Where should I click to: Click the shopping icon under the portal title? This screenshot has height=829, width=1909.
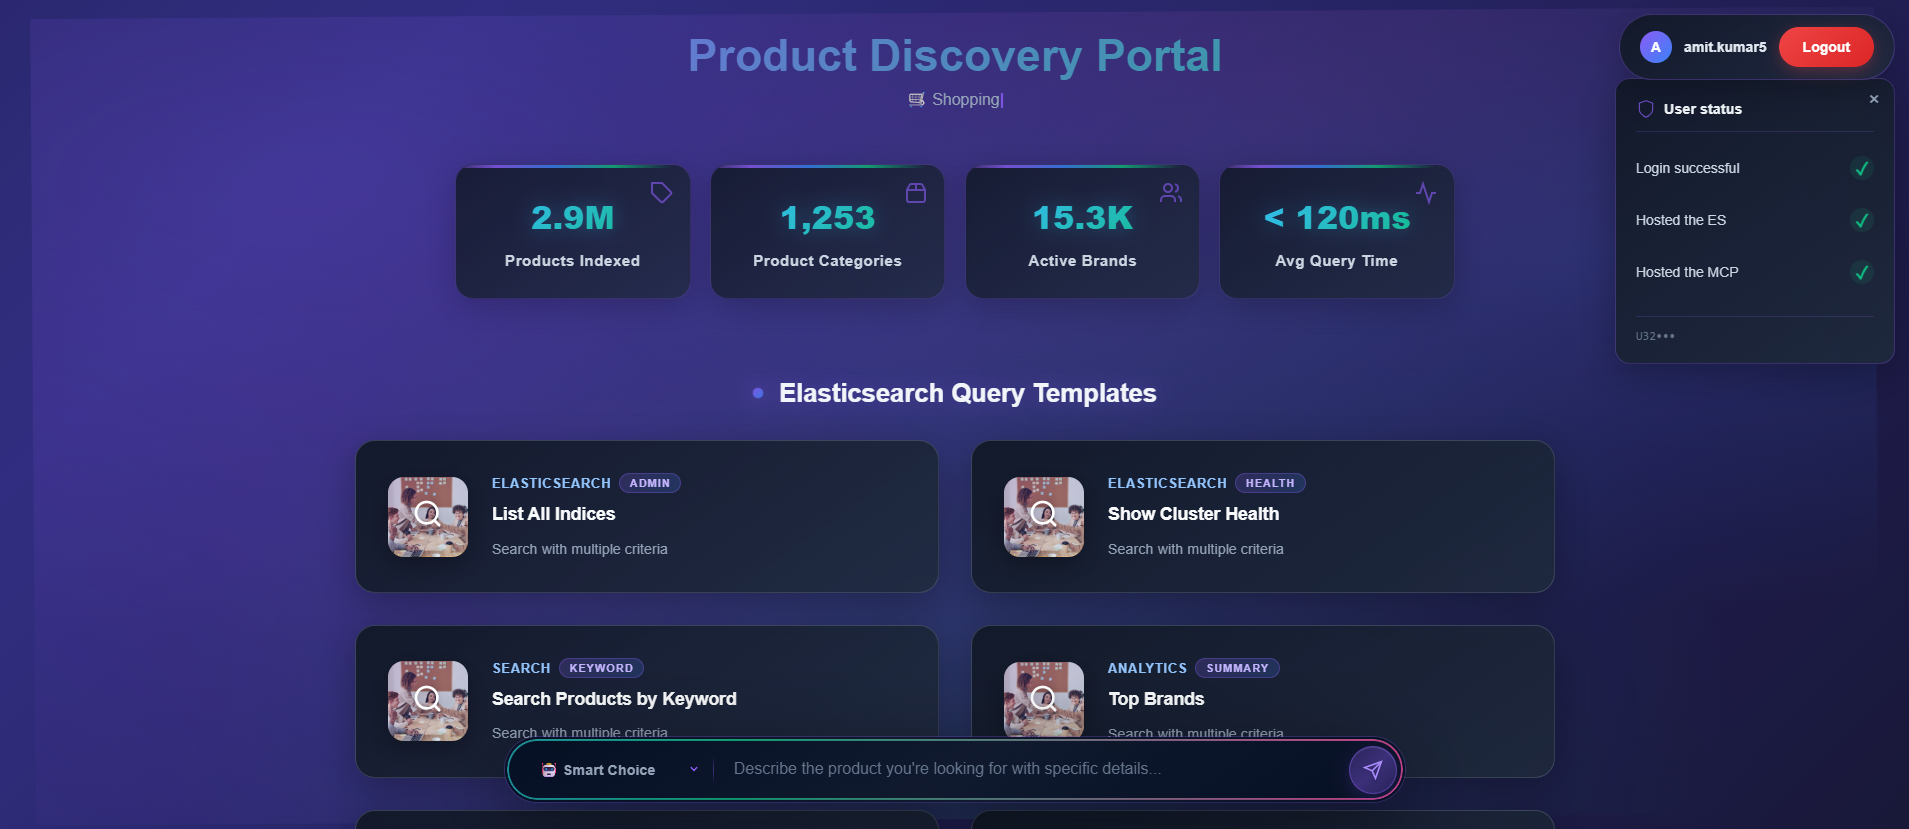[916, 99]
